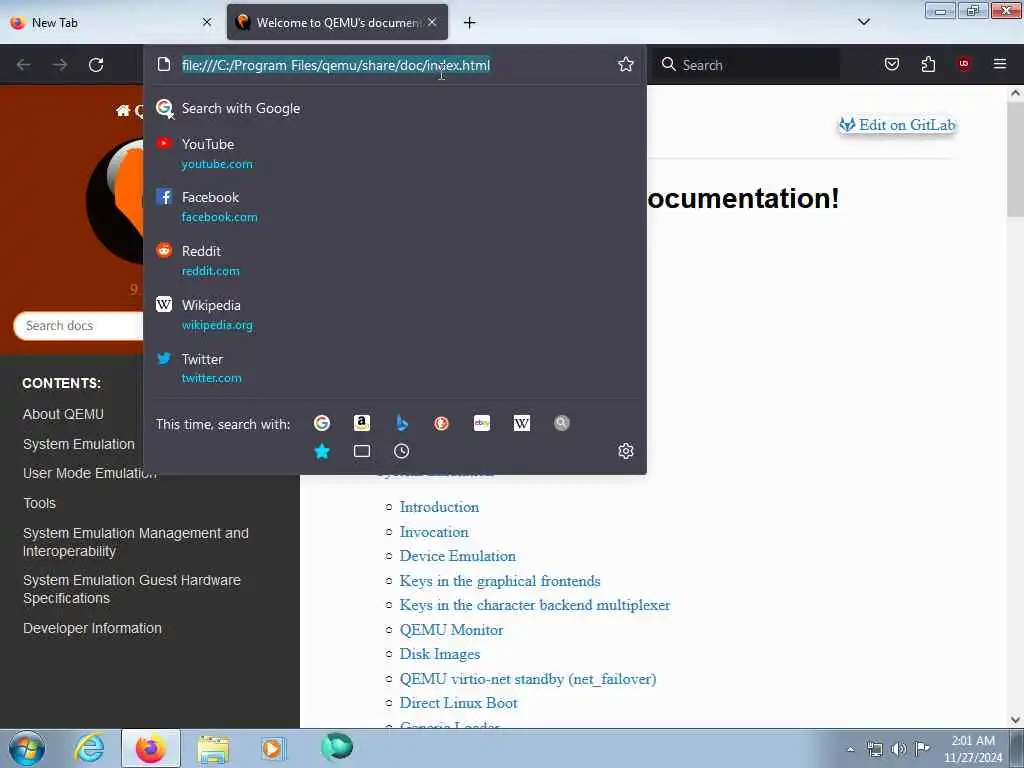
Task: Reload the current page
Action: click(x=96, y=65)
